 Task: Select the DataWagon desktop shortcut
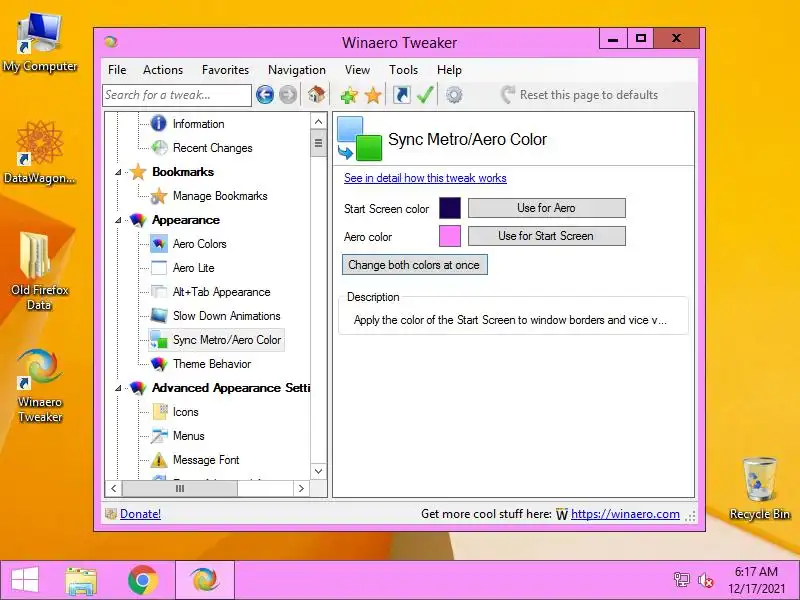[x=40, y=152]
